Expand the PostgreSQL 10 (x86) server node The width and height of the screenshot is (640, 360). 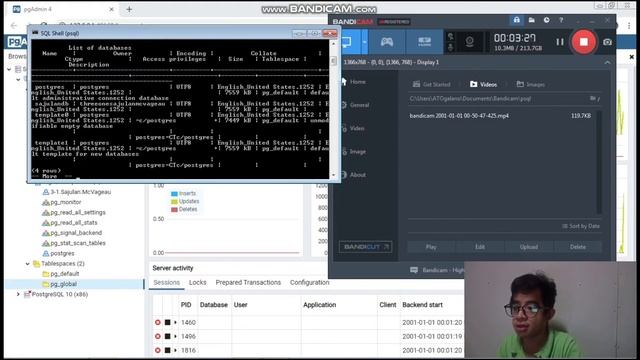[x=18, y=294]
